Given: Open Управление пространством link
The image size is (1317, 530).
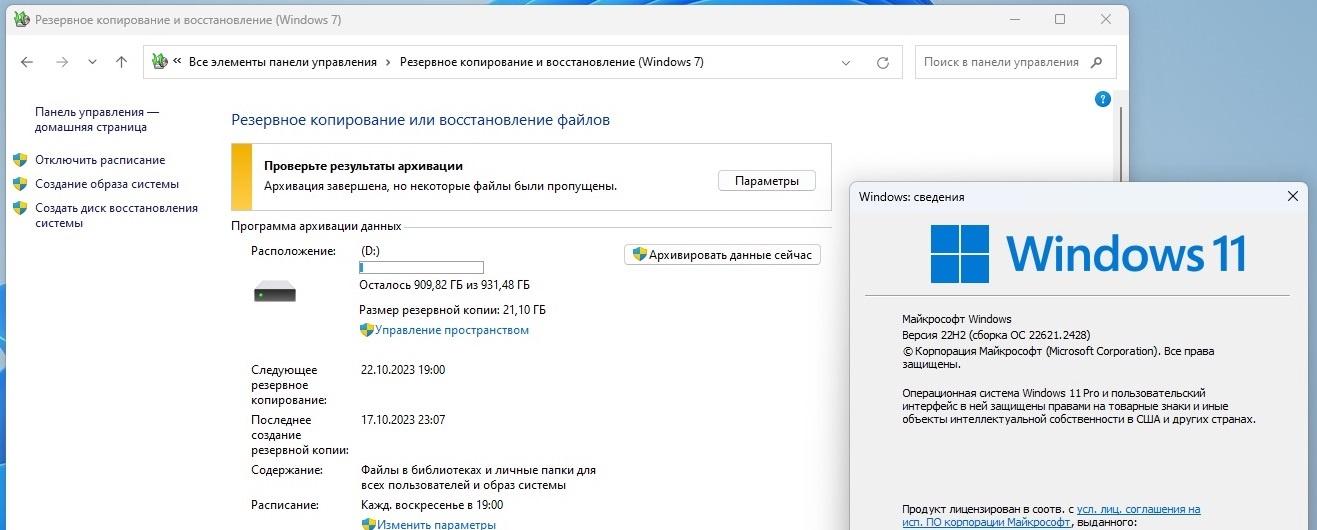Looking at the screenshot, I should coord(452,330).
